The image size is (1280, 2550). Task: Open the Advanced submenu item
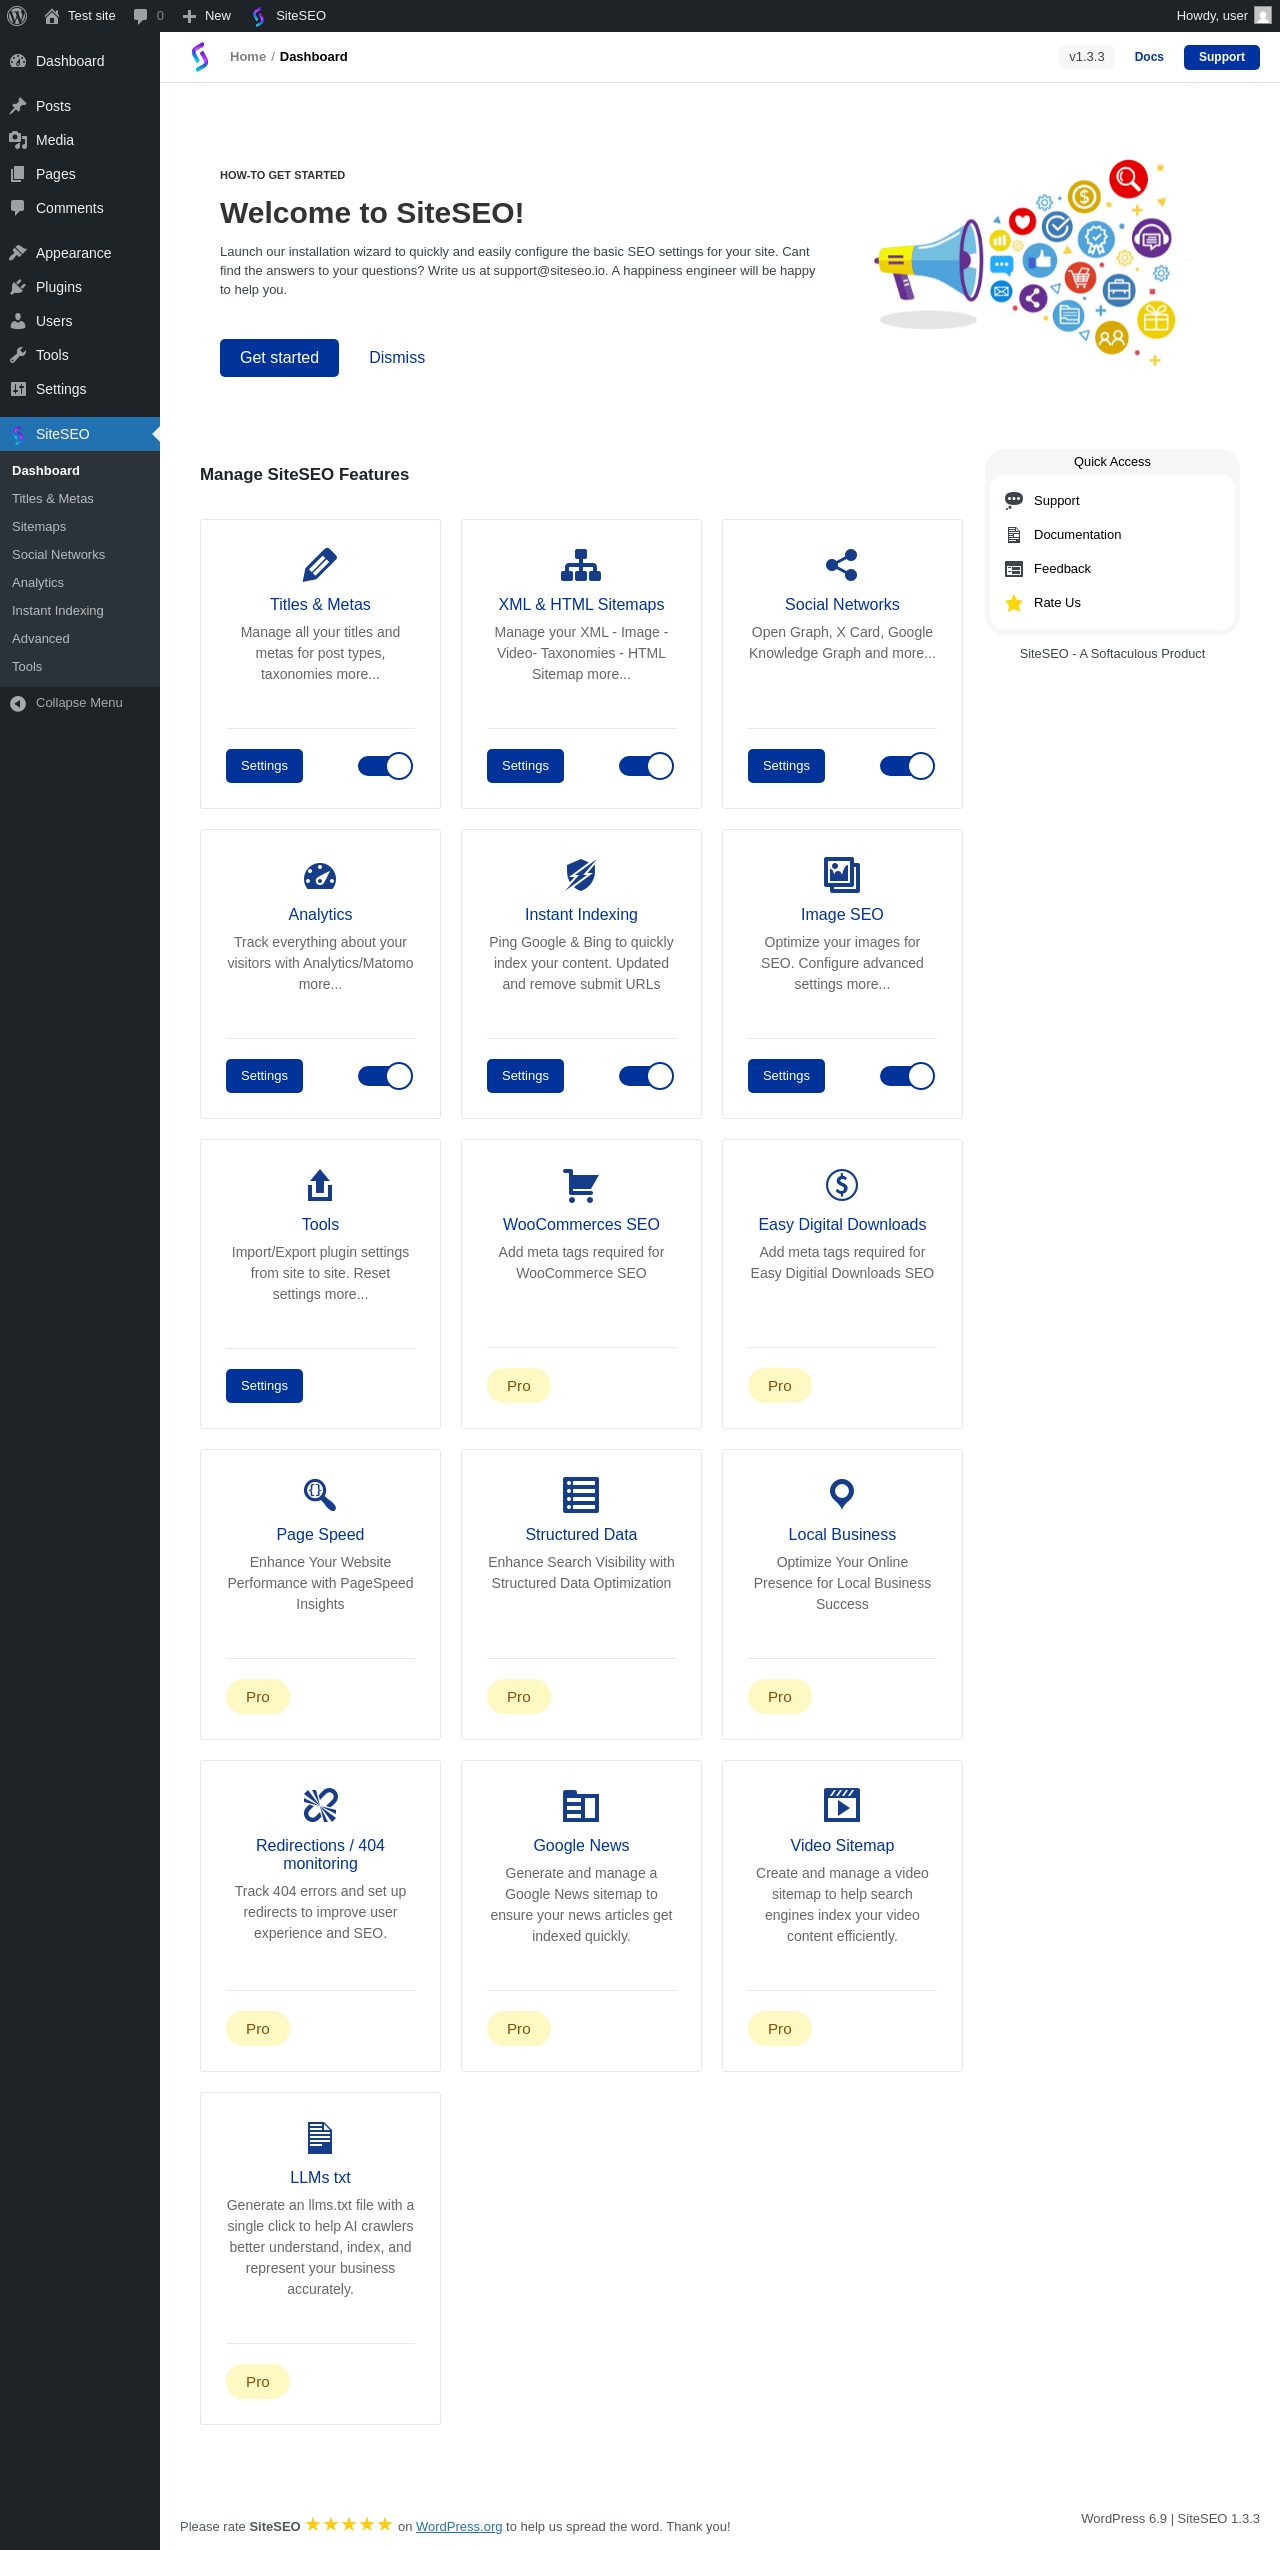point(80,639)
